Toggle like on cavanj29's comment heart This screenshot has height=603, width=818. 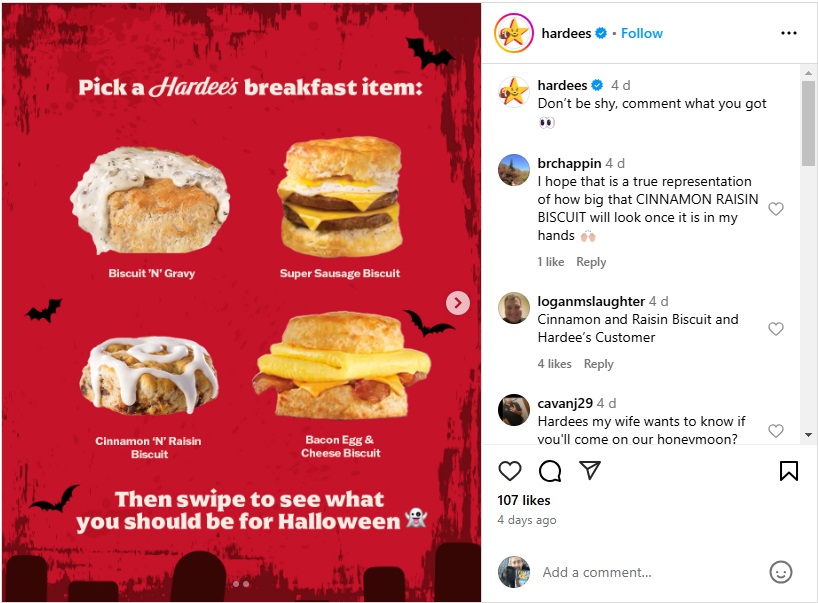click(776, 431)
